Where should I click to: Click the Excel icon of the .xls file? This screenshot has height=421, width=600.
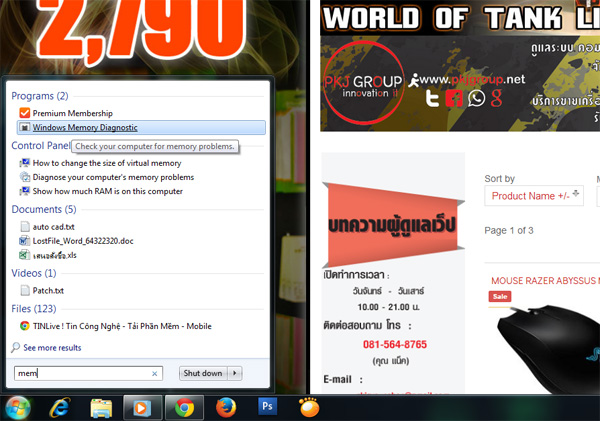coord(24,255)
